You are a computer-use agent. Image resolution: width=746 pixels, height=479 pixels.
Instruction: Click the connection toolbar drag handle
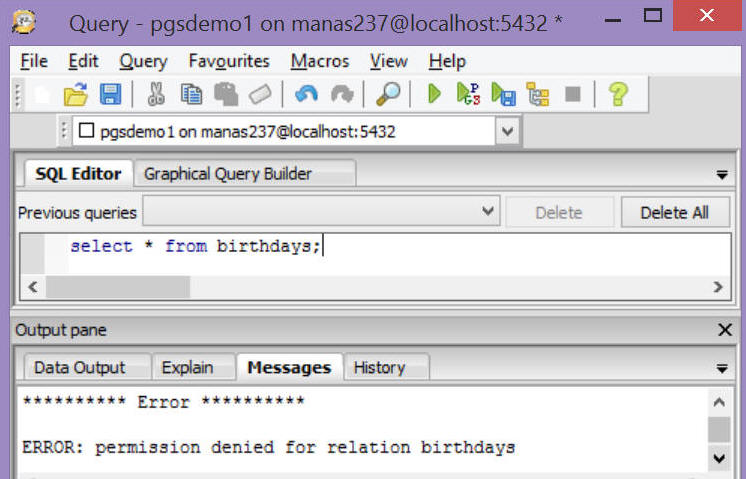(x=64, y=130)
